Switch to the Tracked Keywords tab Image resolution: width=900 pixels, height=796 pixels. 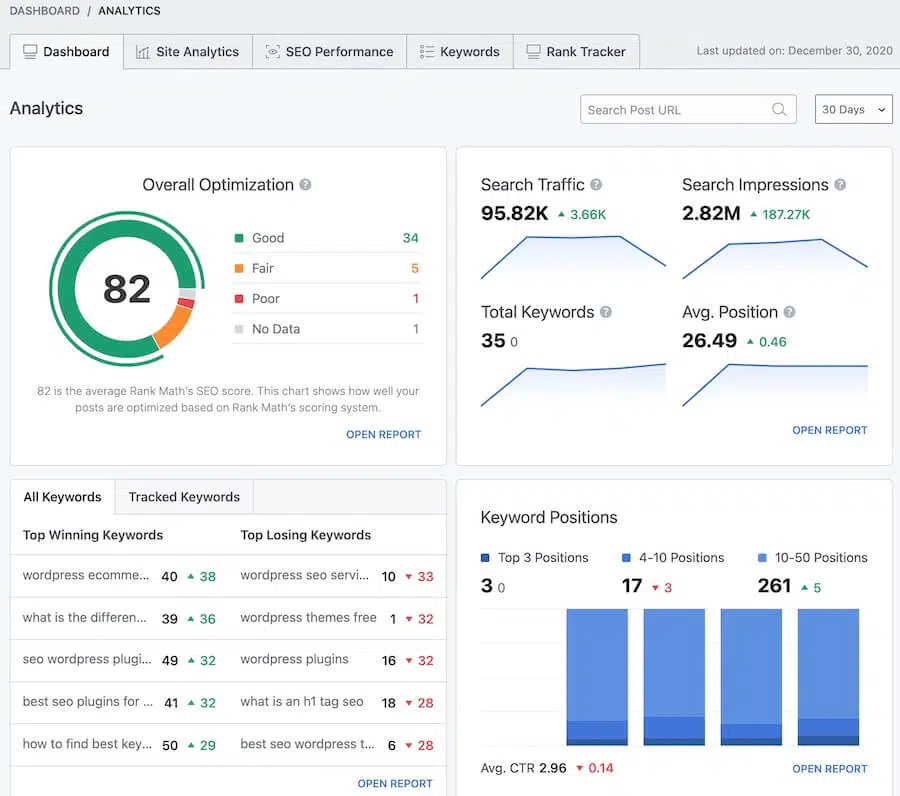coord(183,496)
